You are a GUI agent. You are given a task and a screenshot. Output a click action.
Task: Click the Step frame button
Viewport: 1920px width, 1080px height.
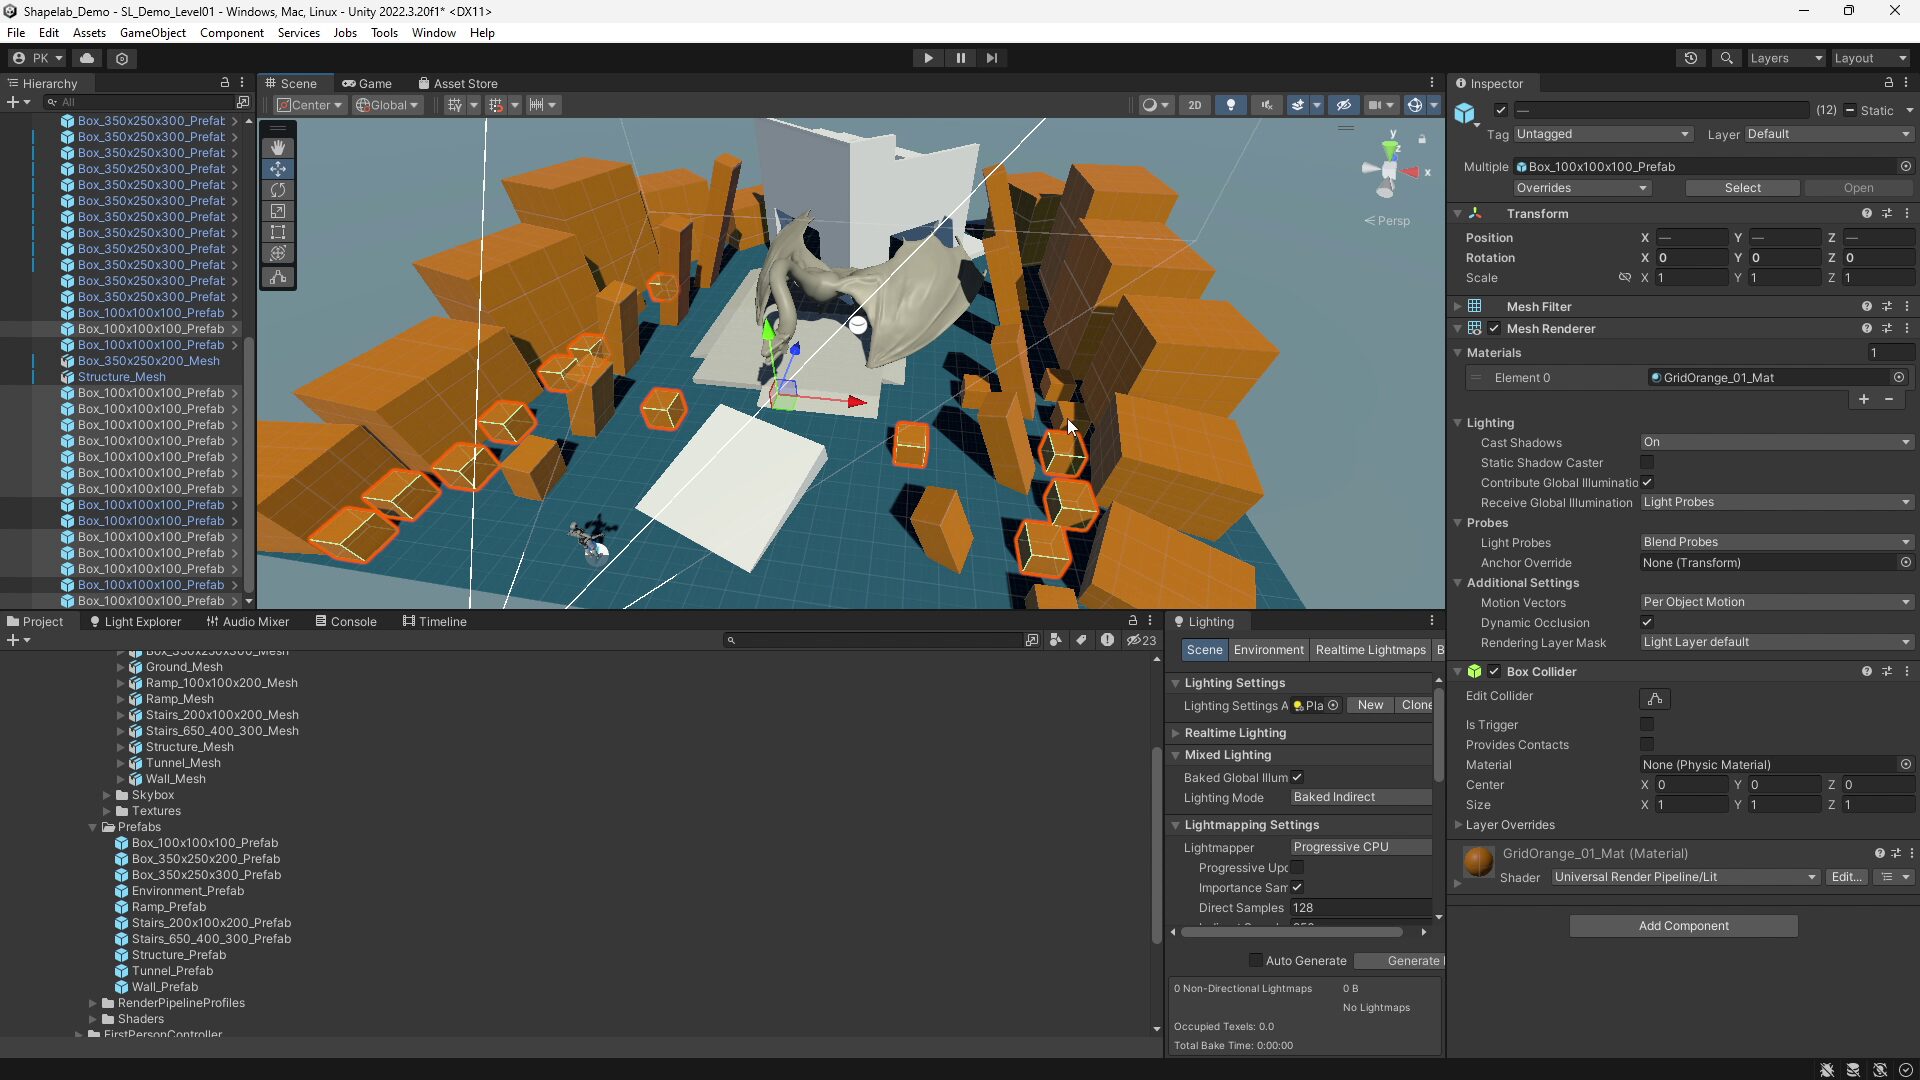[x=991, y=58]
